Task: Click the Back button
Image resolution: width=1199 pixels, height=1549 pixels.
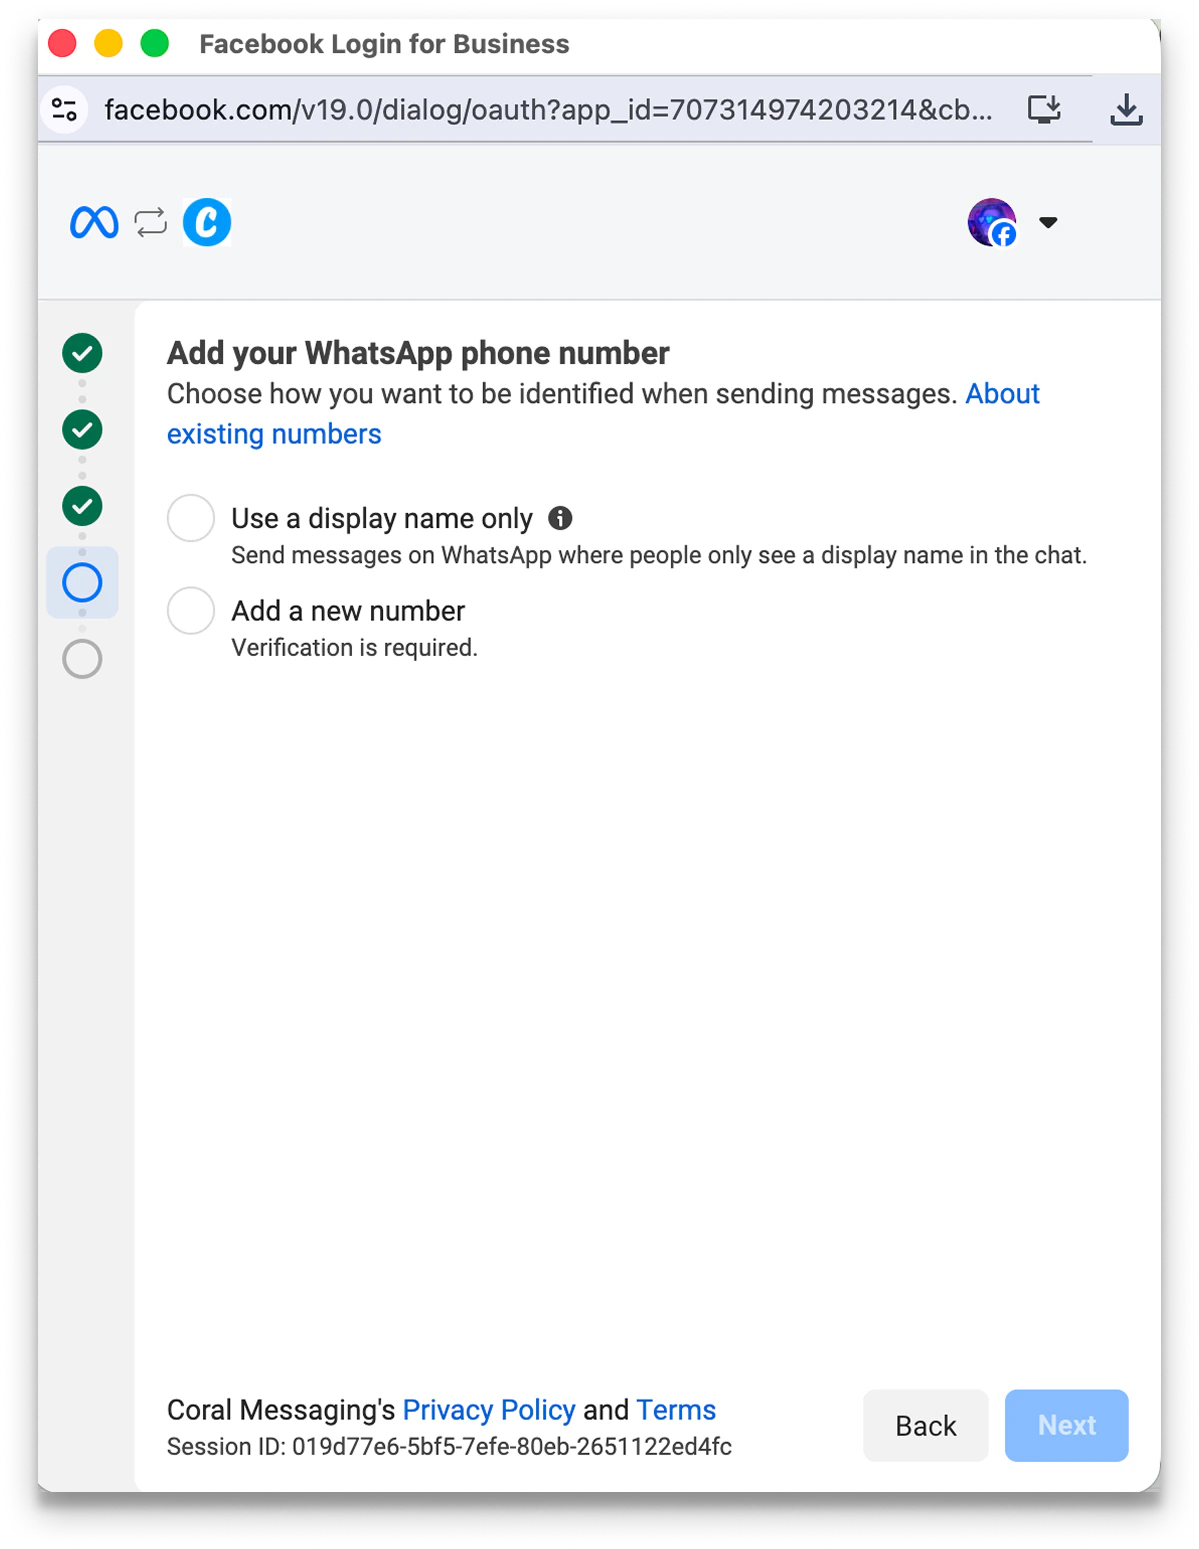Action: (924, 1425)
